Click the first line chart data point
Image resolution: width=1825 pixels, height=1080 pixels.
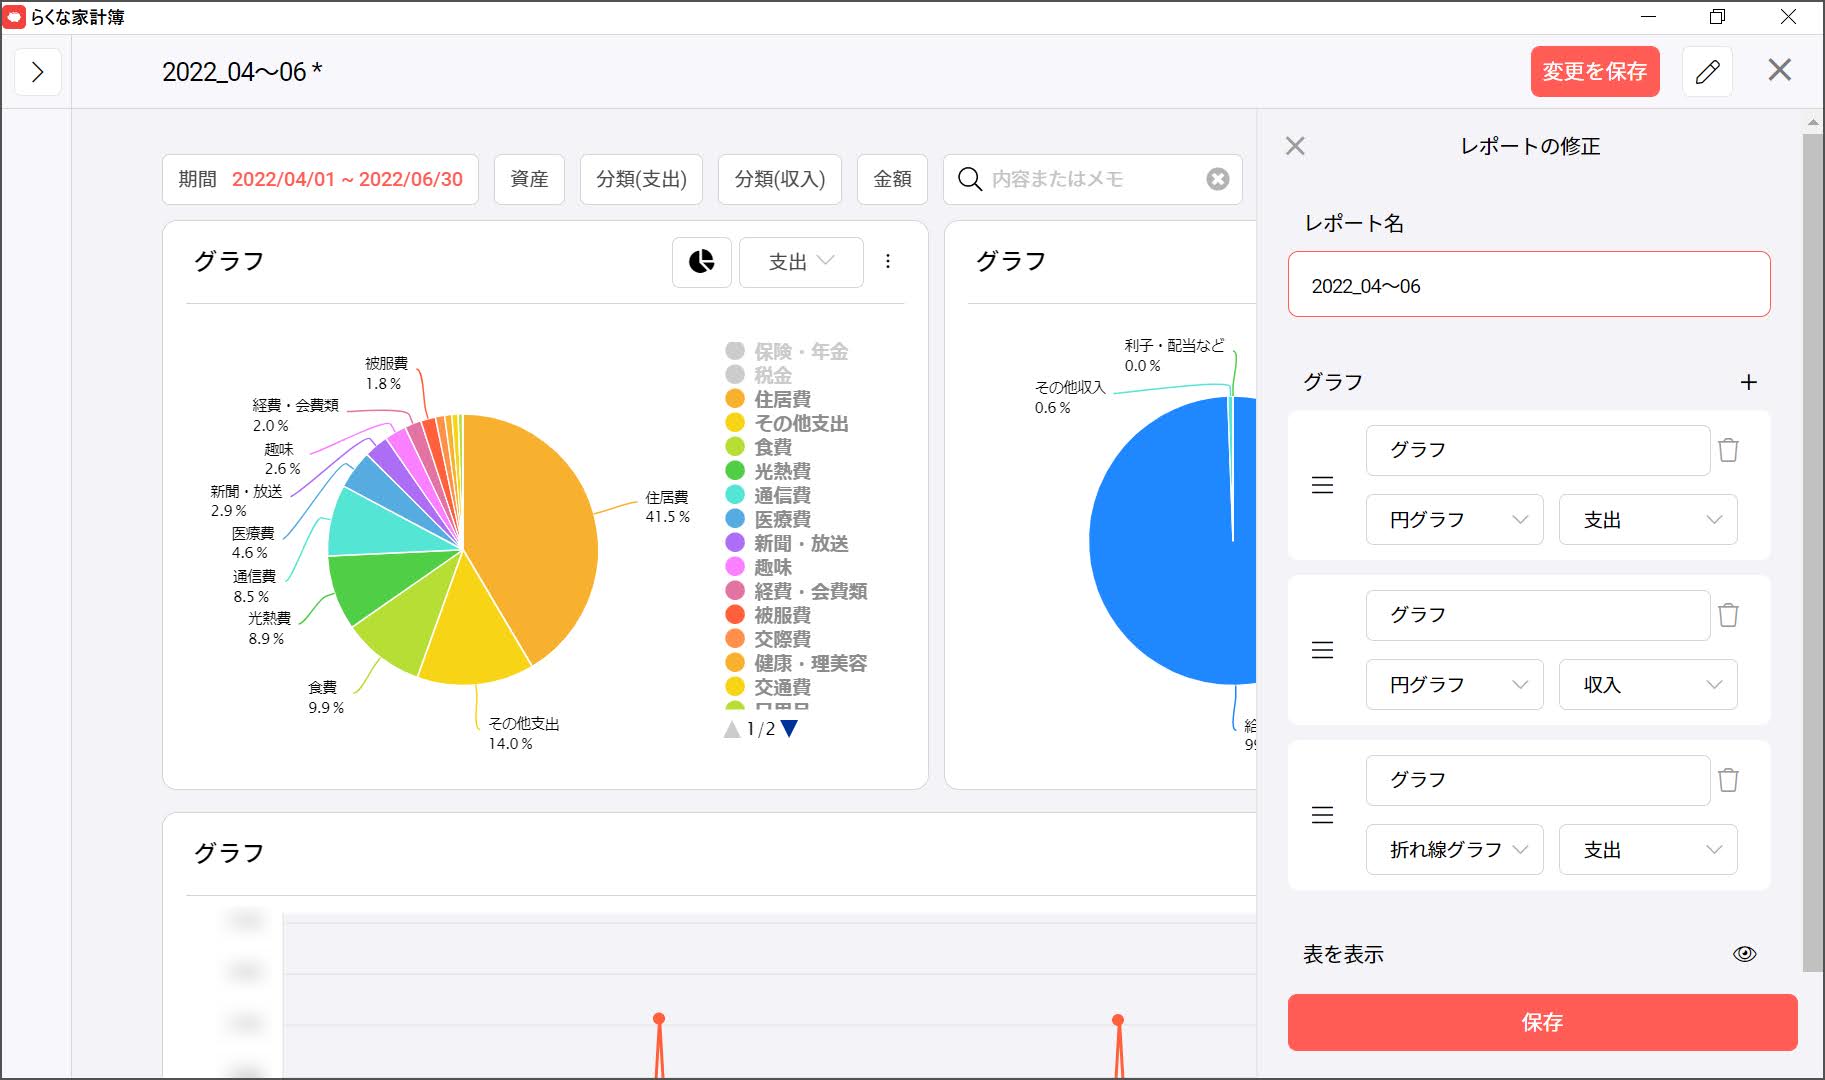coord(659,1019)
